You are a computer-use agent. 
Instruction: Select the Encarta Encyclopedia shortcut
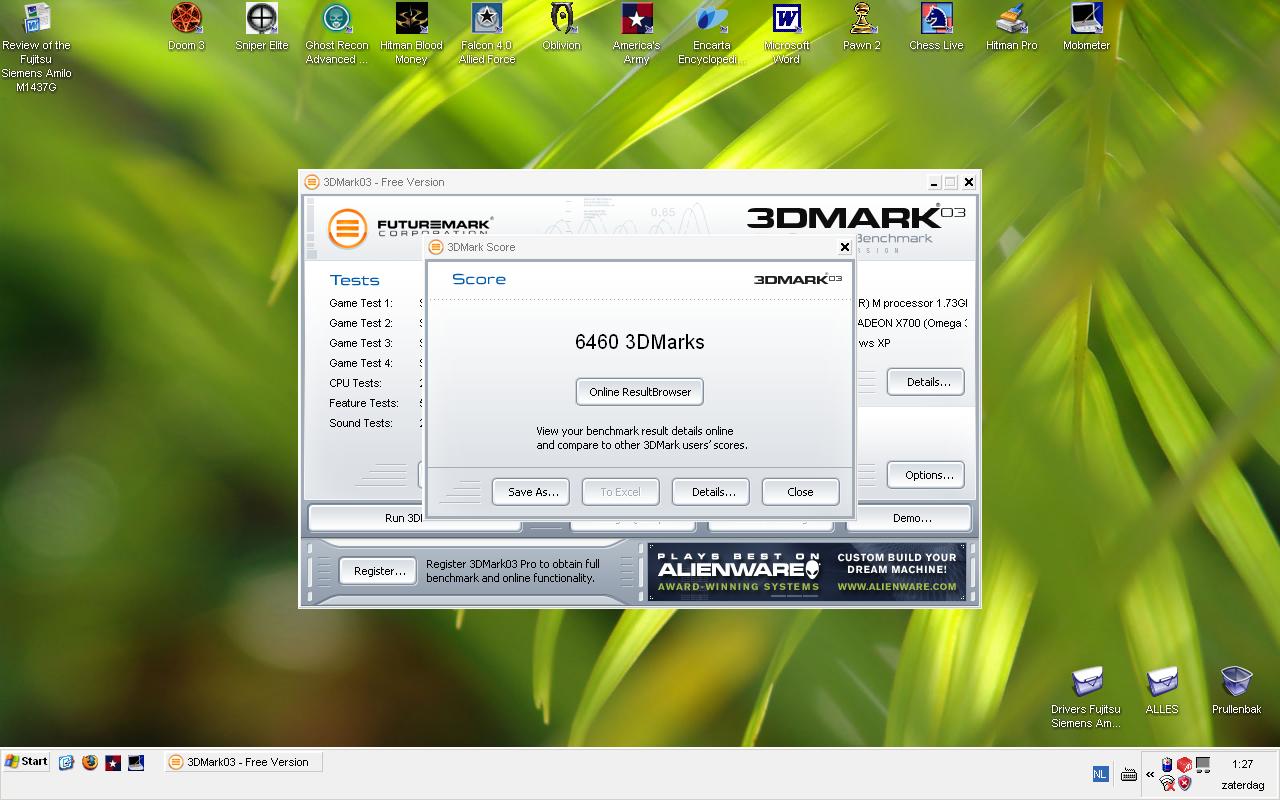(711, 34)
